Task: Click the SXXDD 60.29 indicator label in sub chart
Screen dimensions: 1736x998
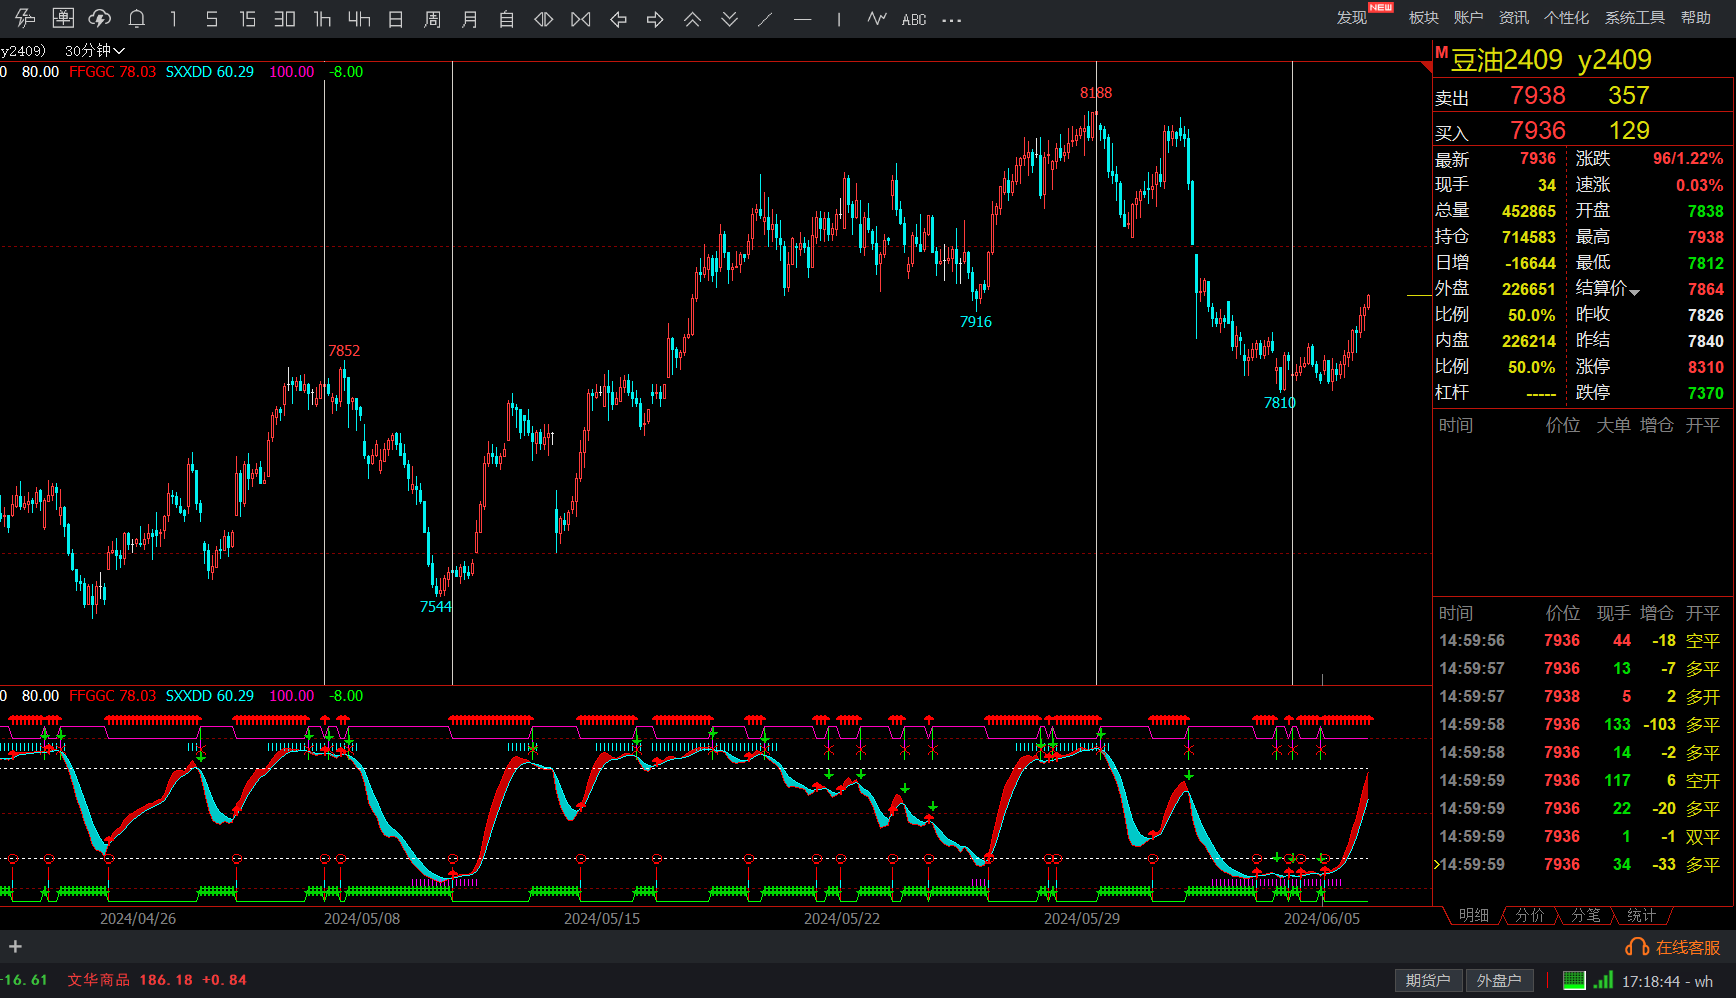Action: pyautogui.click(x=209, y=696)
